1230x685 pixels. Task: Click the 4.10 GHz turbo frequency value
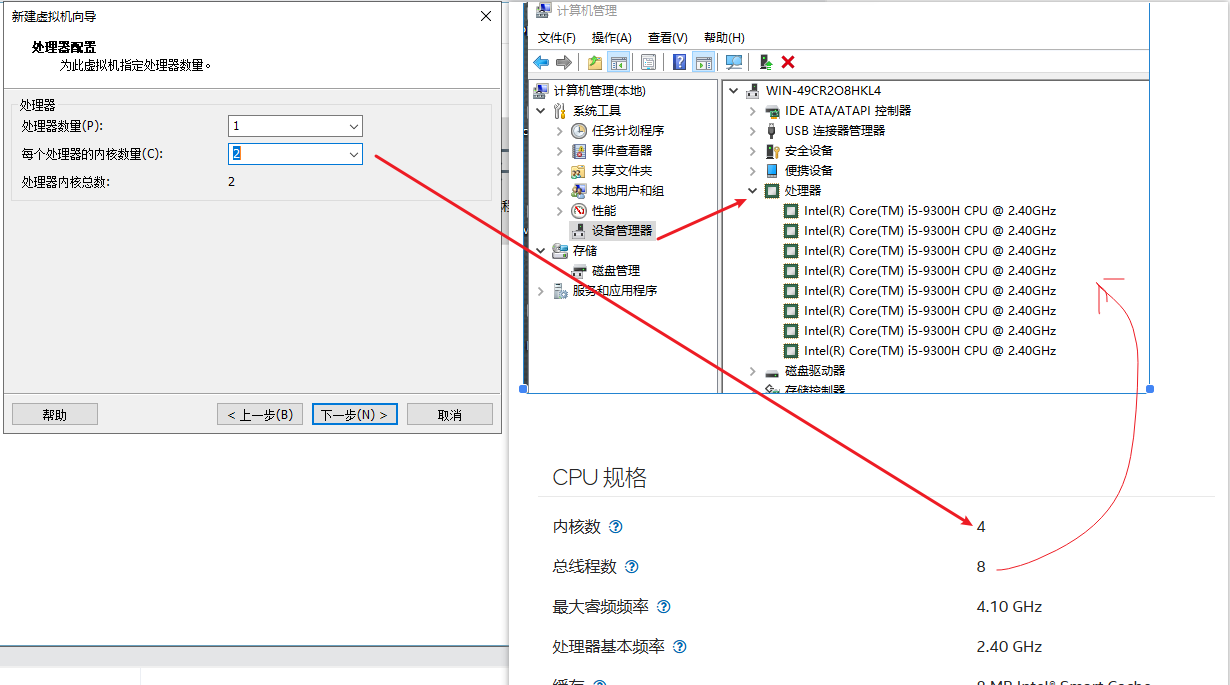coord(1009,607)
